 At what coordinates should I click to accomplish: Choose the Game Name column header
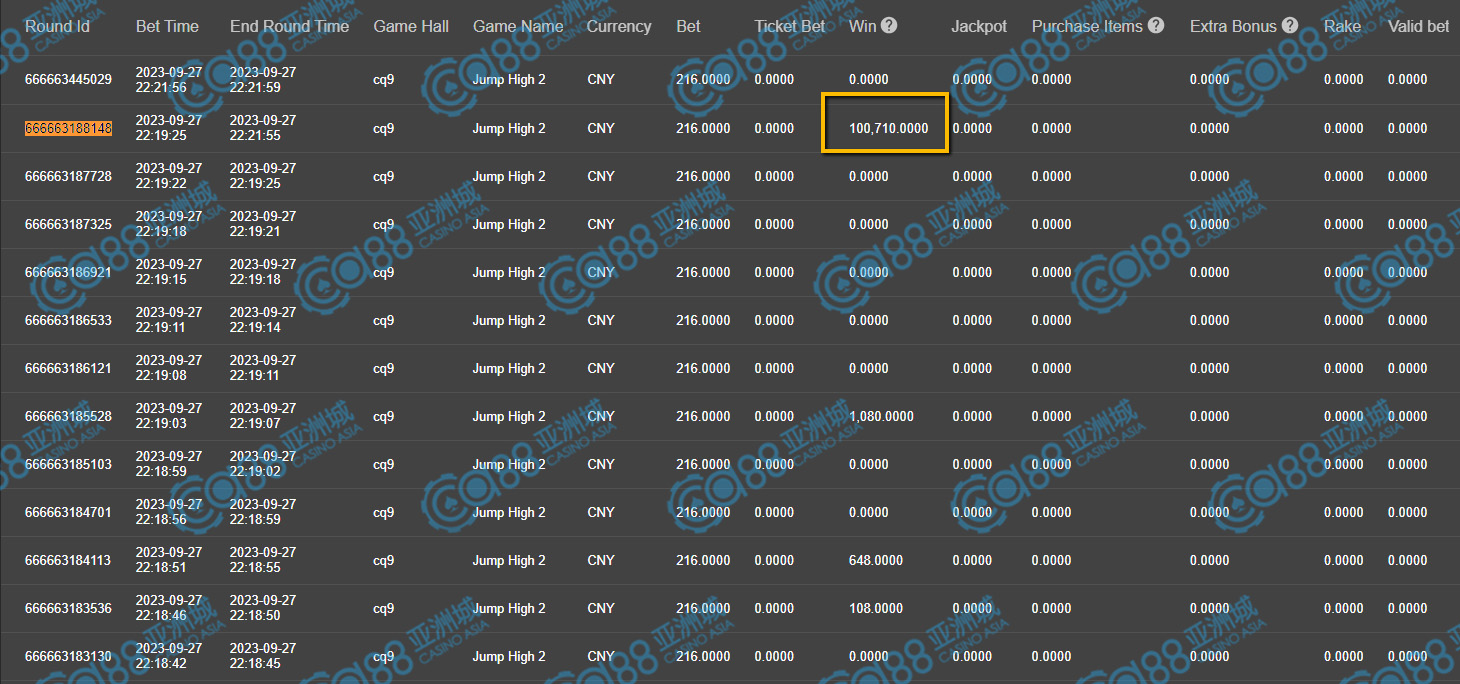tap(518, 27)
